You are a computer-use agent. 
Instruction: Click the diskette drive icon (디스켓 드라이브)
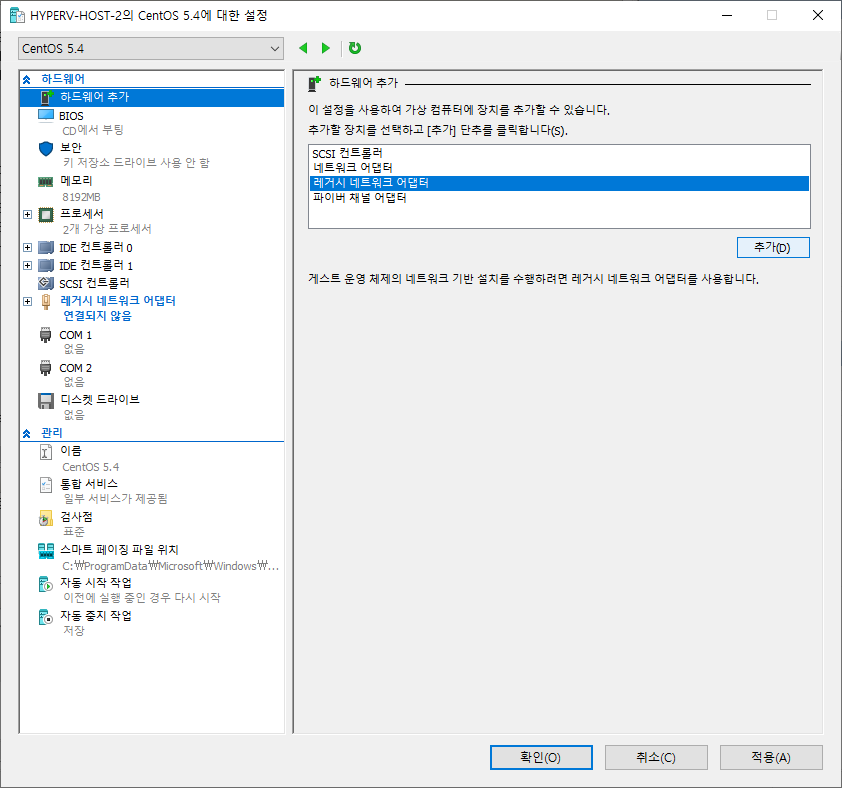point(45,400)
